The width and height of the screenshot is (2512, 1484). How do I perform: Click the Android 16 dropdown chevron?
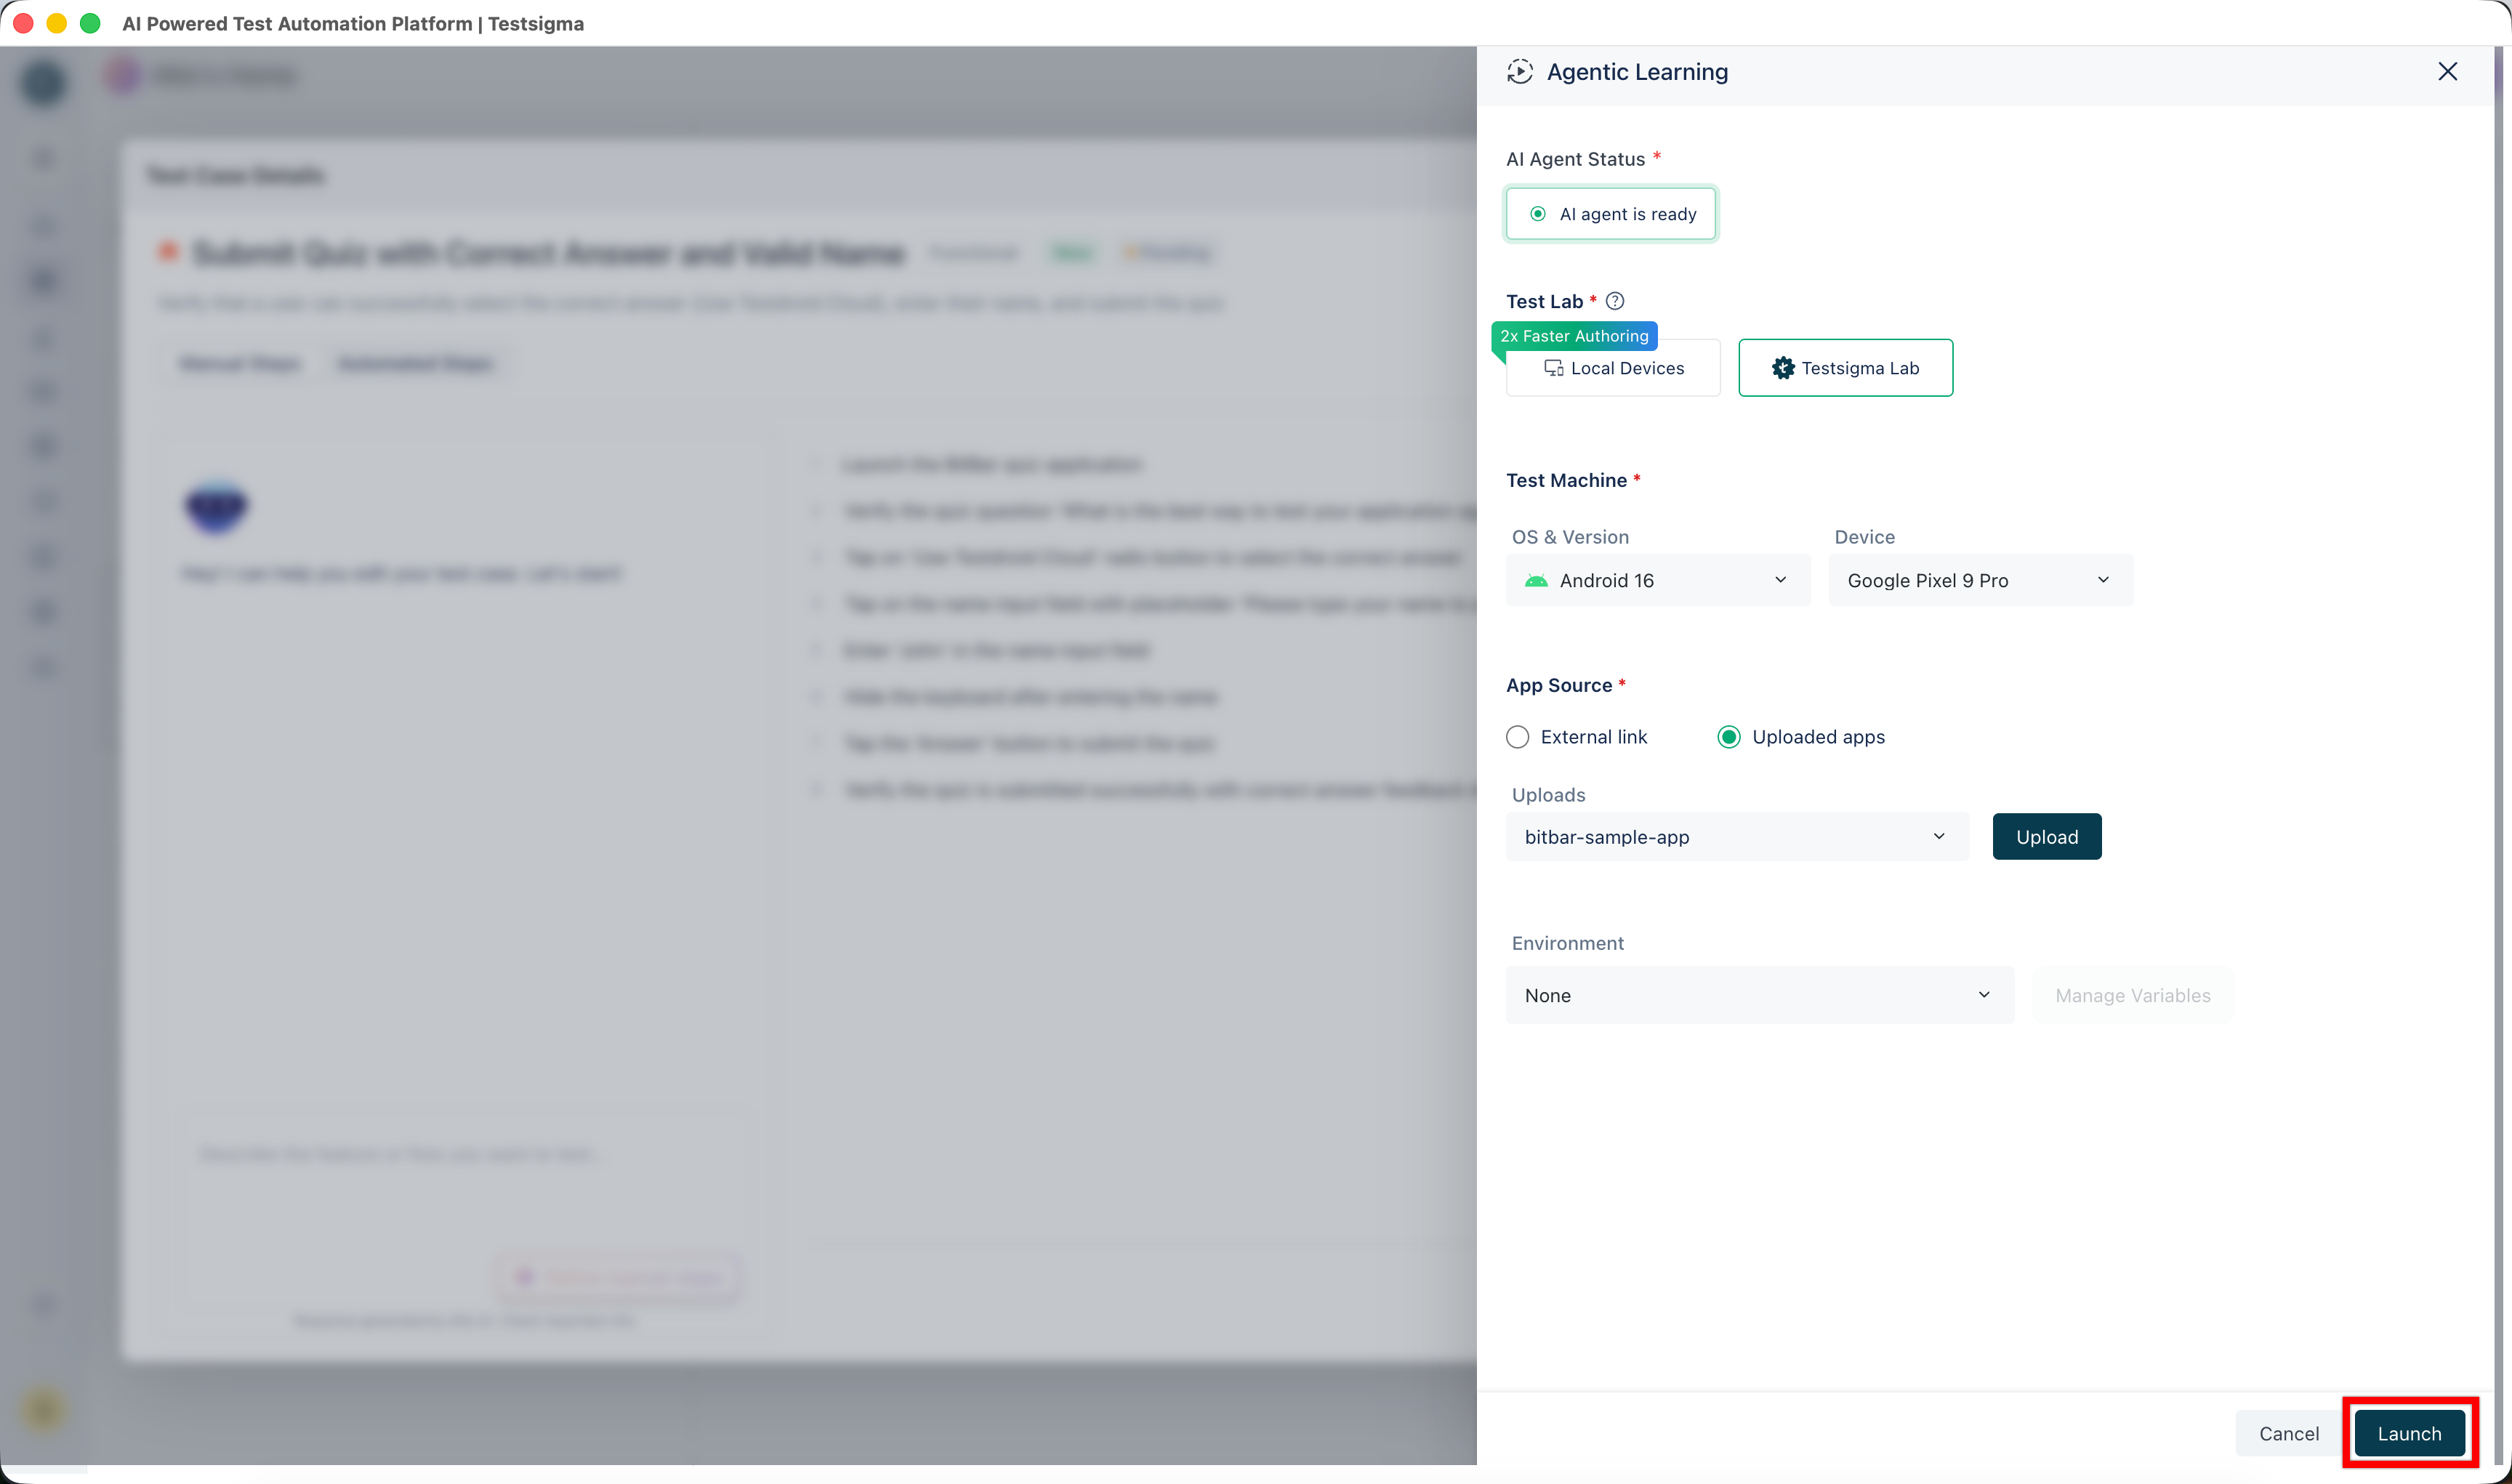(x=1780, y=580)
